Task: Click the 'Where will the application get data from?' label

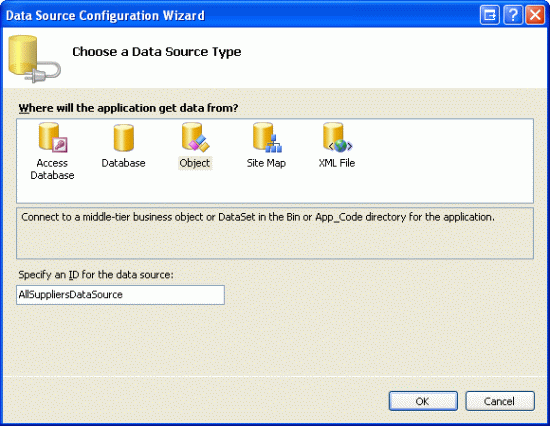Action: click(128, 108)
